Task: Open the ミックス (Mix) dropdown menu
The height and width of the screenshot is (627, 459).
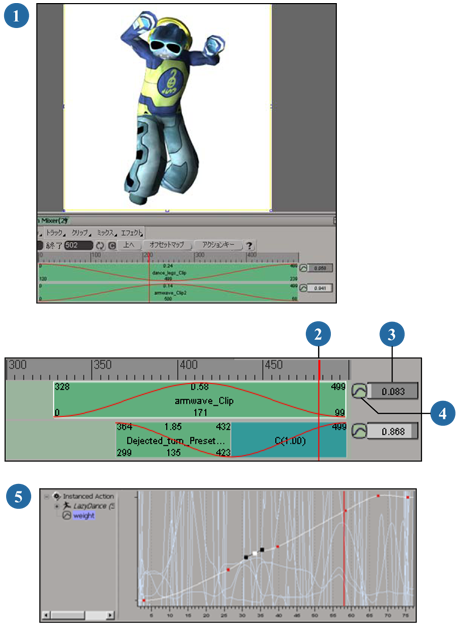Action: click(106, 233)
